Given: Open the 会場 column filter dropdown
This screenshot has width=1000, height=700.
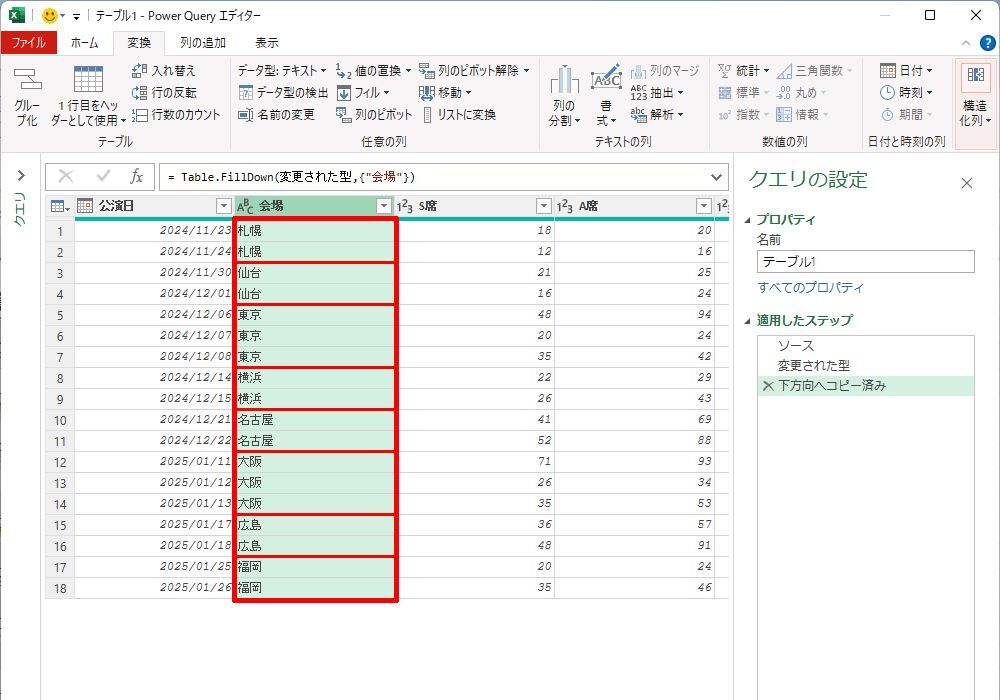Looking at the screenshot, I should click(383, 206).
